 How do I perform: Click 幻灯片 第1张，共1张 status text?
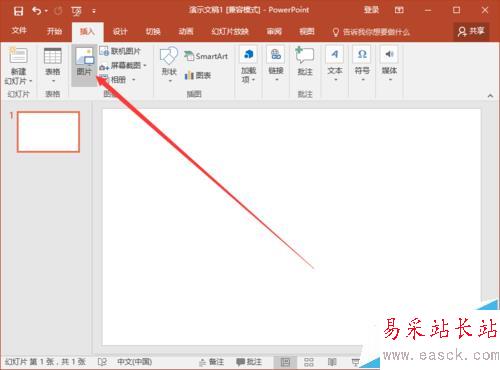click(46, 362)
